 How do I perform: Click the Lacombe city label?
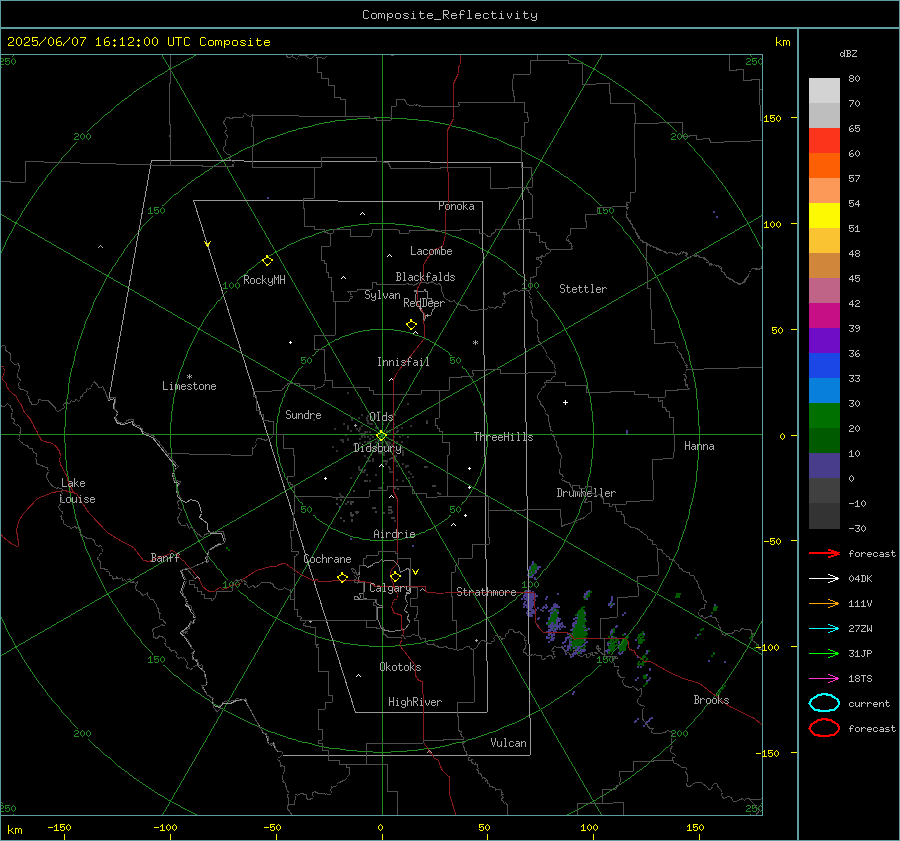[431, 251]
